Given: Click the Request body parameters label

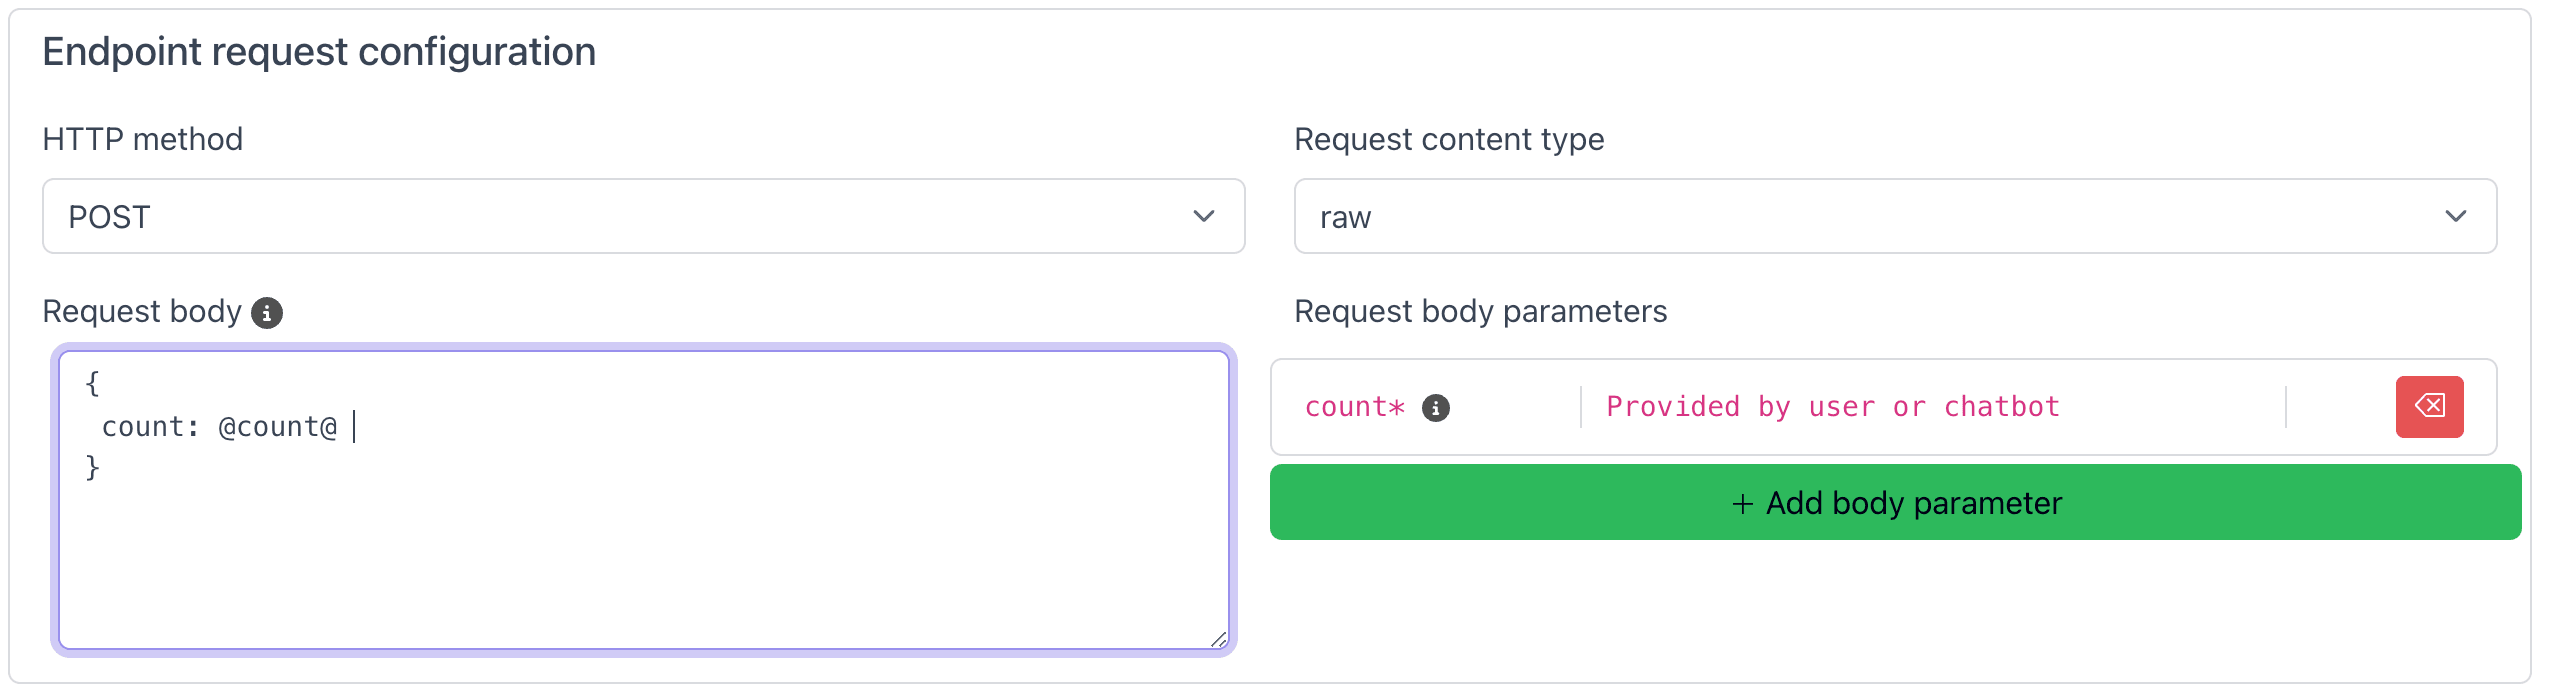Looking at the screenshot, I should pos(1480,312).
